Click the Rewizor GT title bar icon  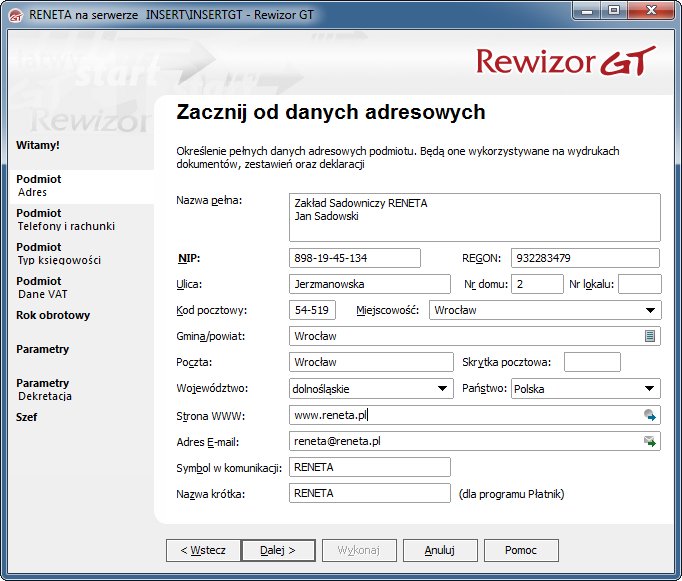pos(15,14)
